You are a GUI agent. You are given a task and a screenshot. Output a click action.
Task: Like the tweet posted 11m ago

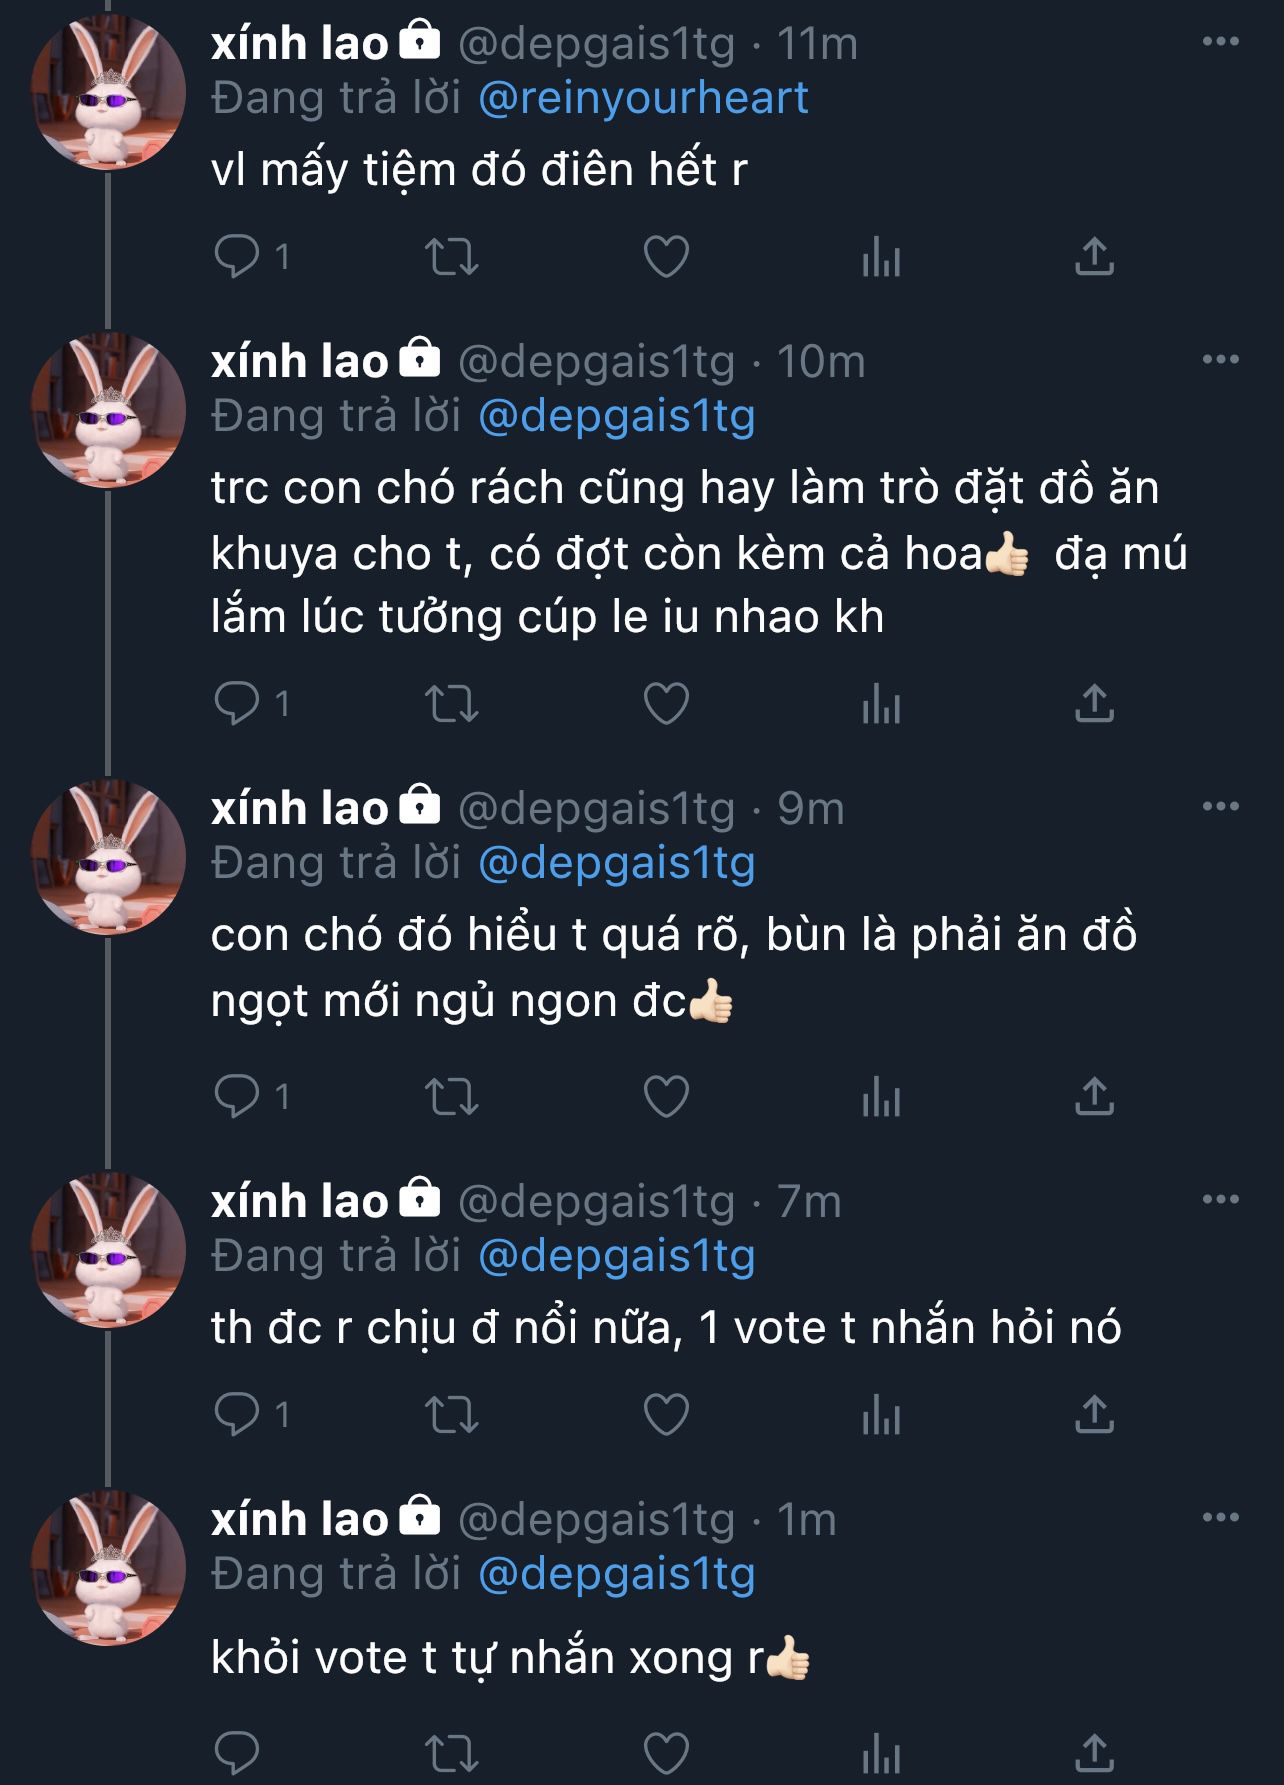[x=666, y=257]
